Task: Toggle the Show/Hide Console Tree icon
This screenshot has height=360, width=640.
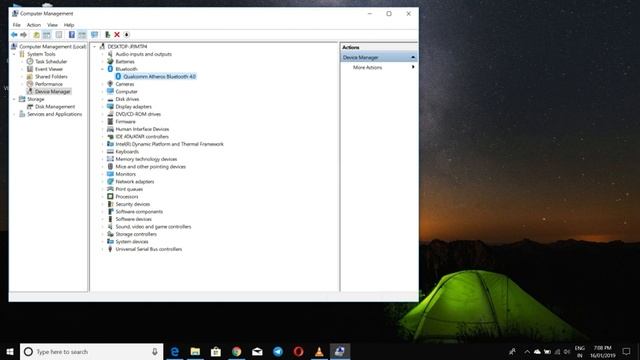Action: 47,35
